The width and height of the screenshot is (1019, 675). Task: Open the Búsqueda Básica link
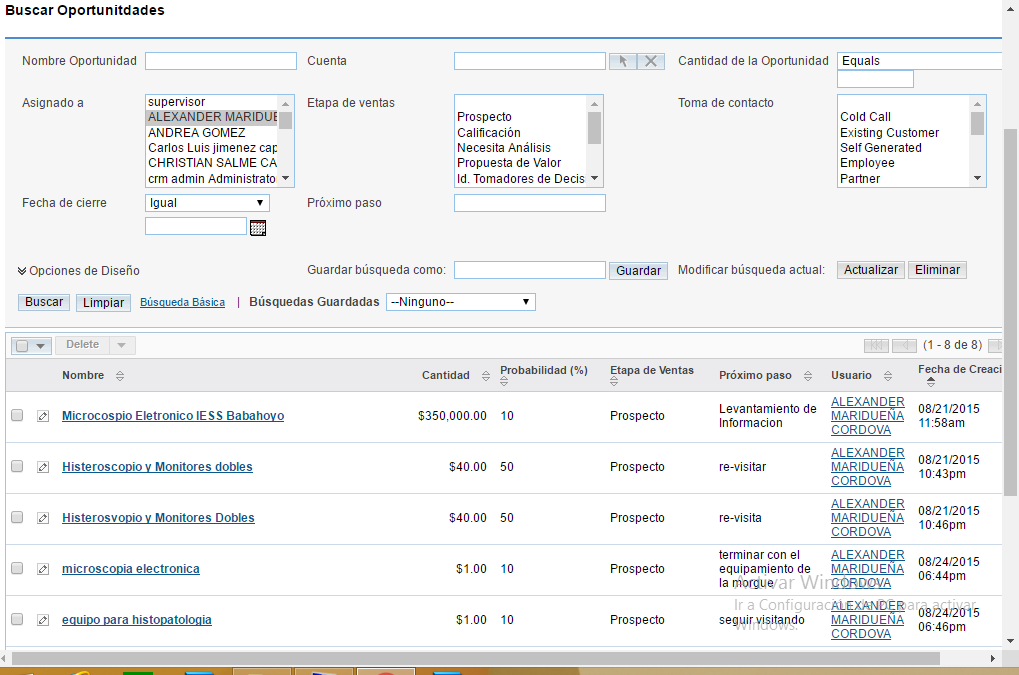[182, 302]
